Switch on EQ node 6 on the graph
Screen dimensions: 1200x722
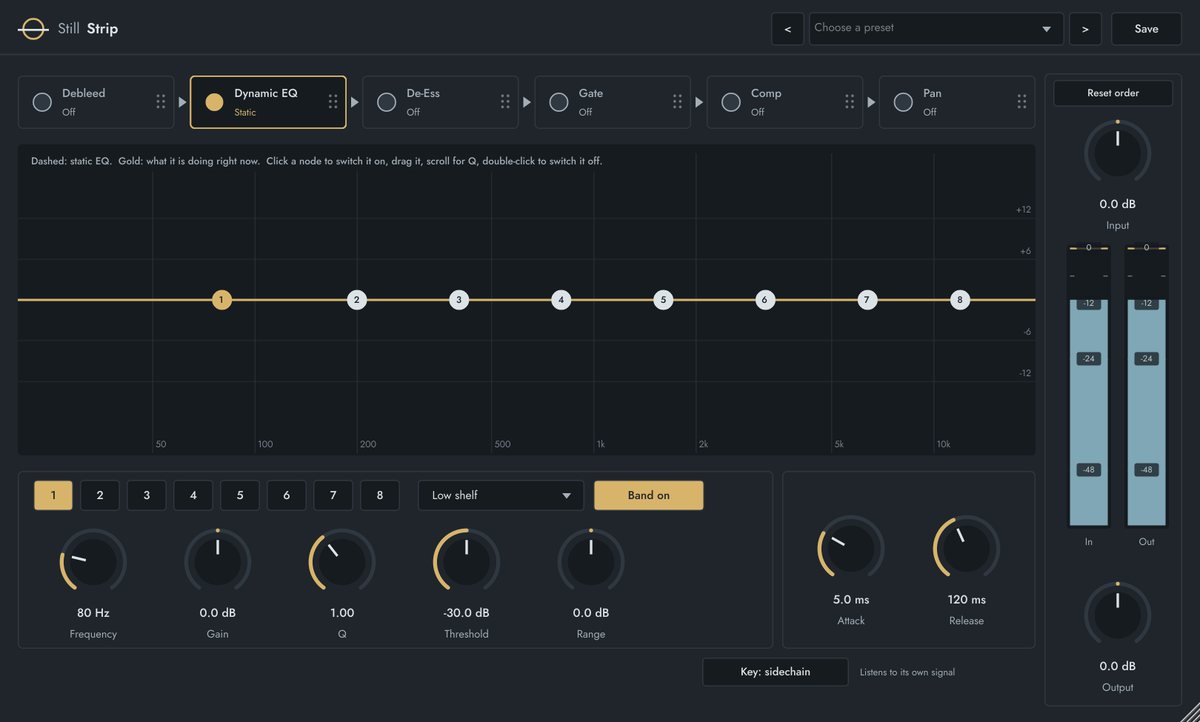point(765,299)
